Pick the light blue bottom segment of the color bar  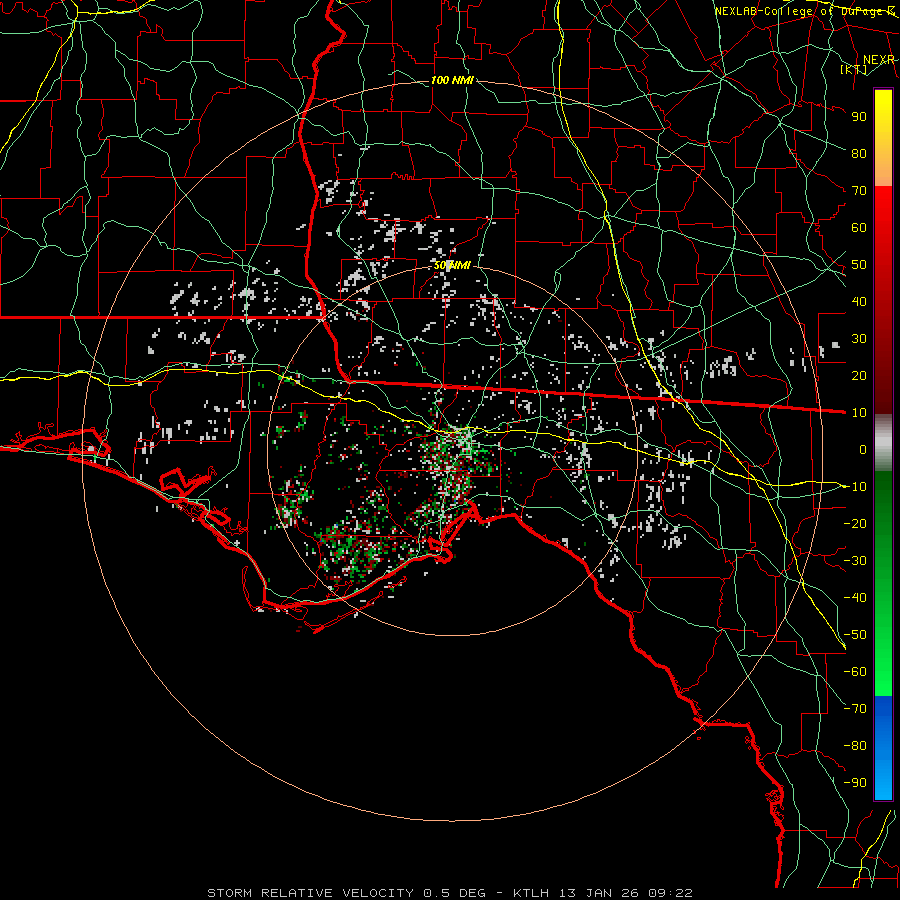point(883,778)
